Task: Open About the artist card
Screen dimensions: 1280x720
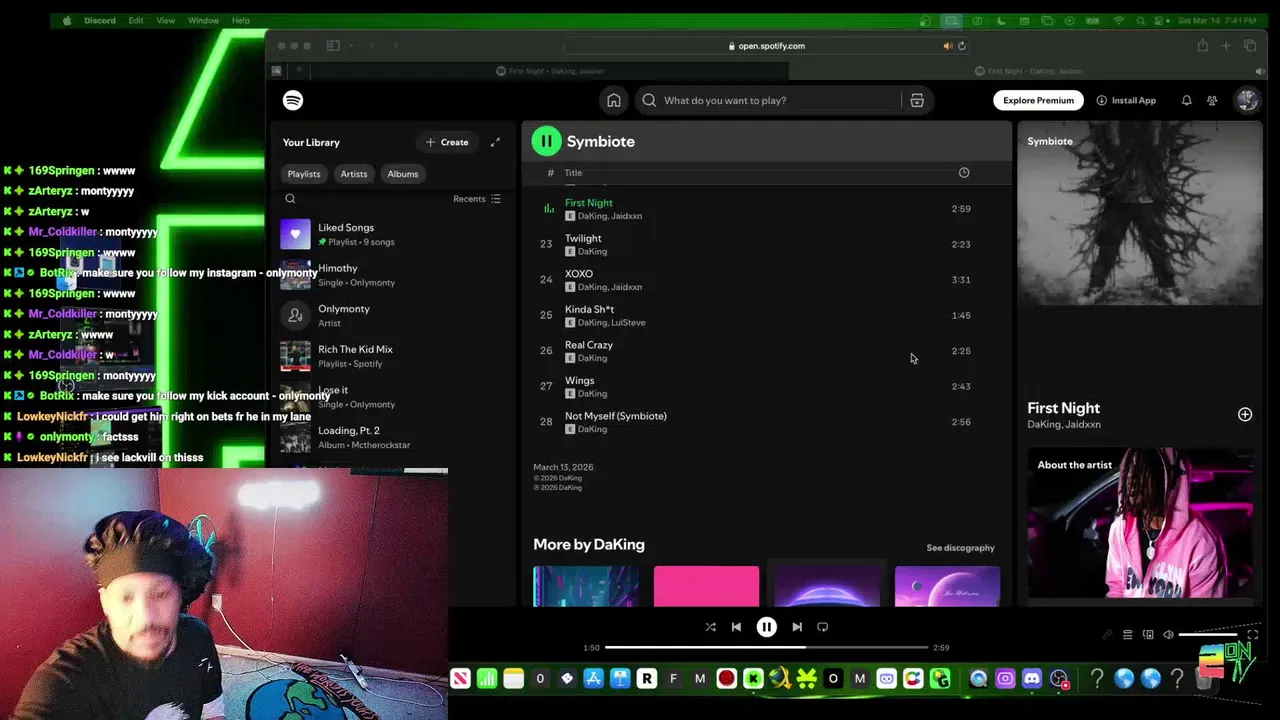Action: click(1140, 522)
